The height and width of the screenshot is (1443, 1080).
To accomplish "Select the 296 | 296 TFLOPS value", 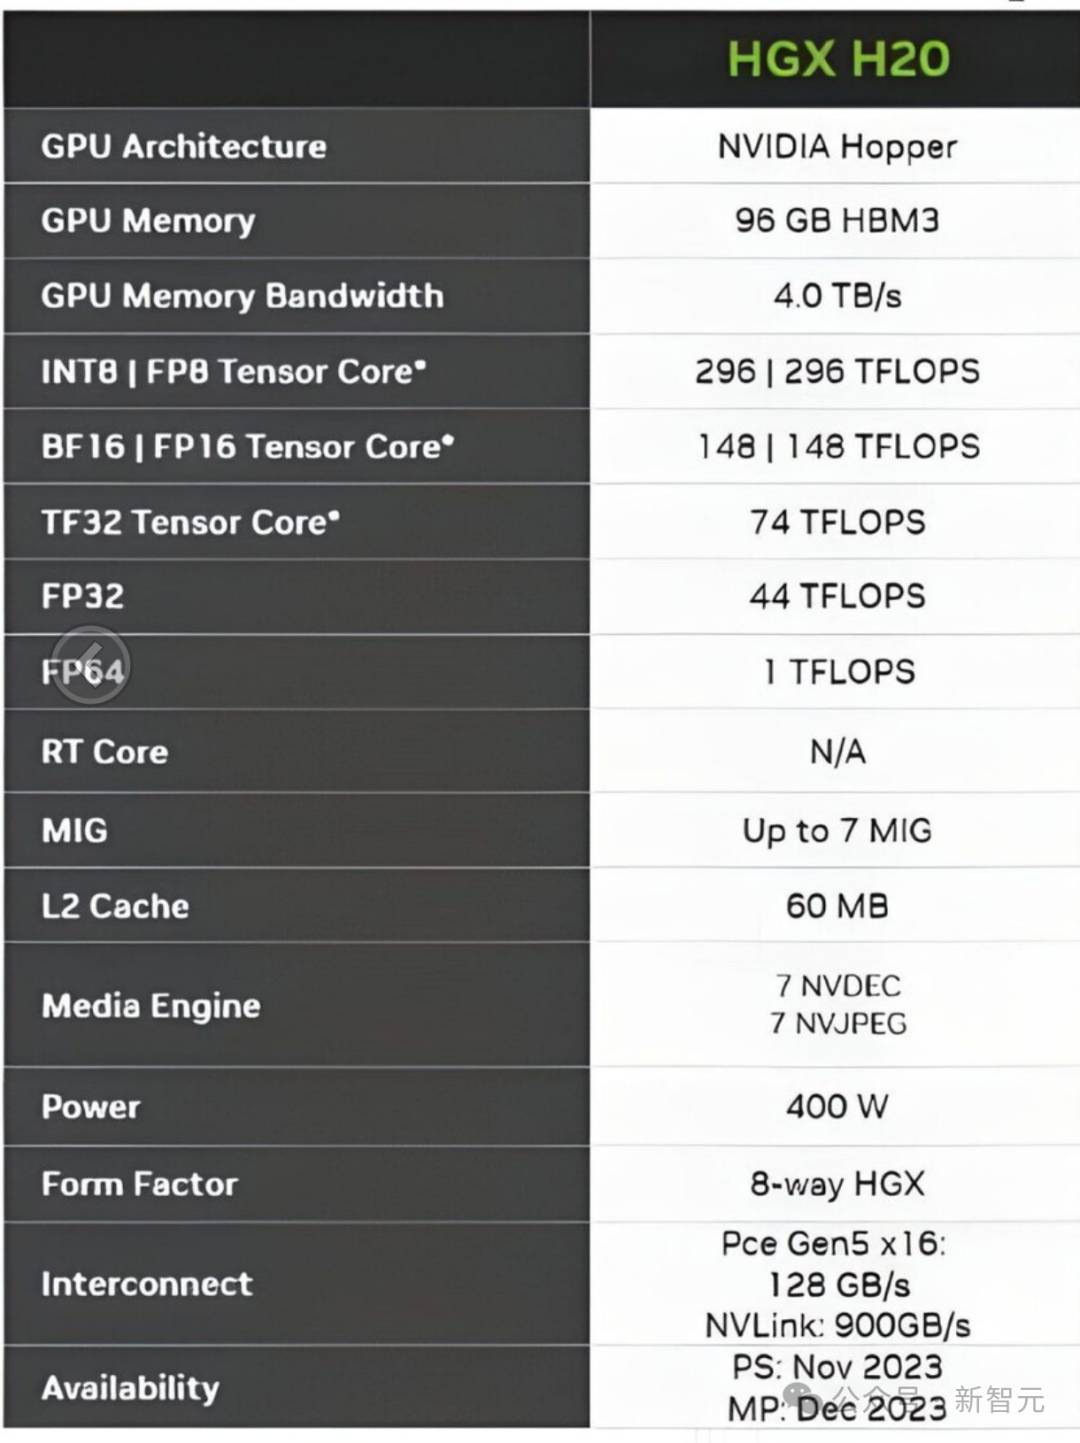I will click(x=837, y=371).
